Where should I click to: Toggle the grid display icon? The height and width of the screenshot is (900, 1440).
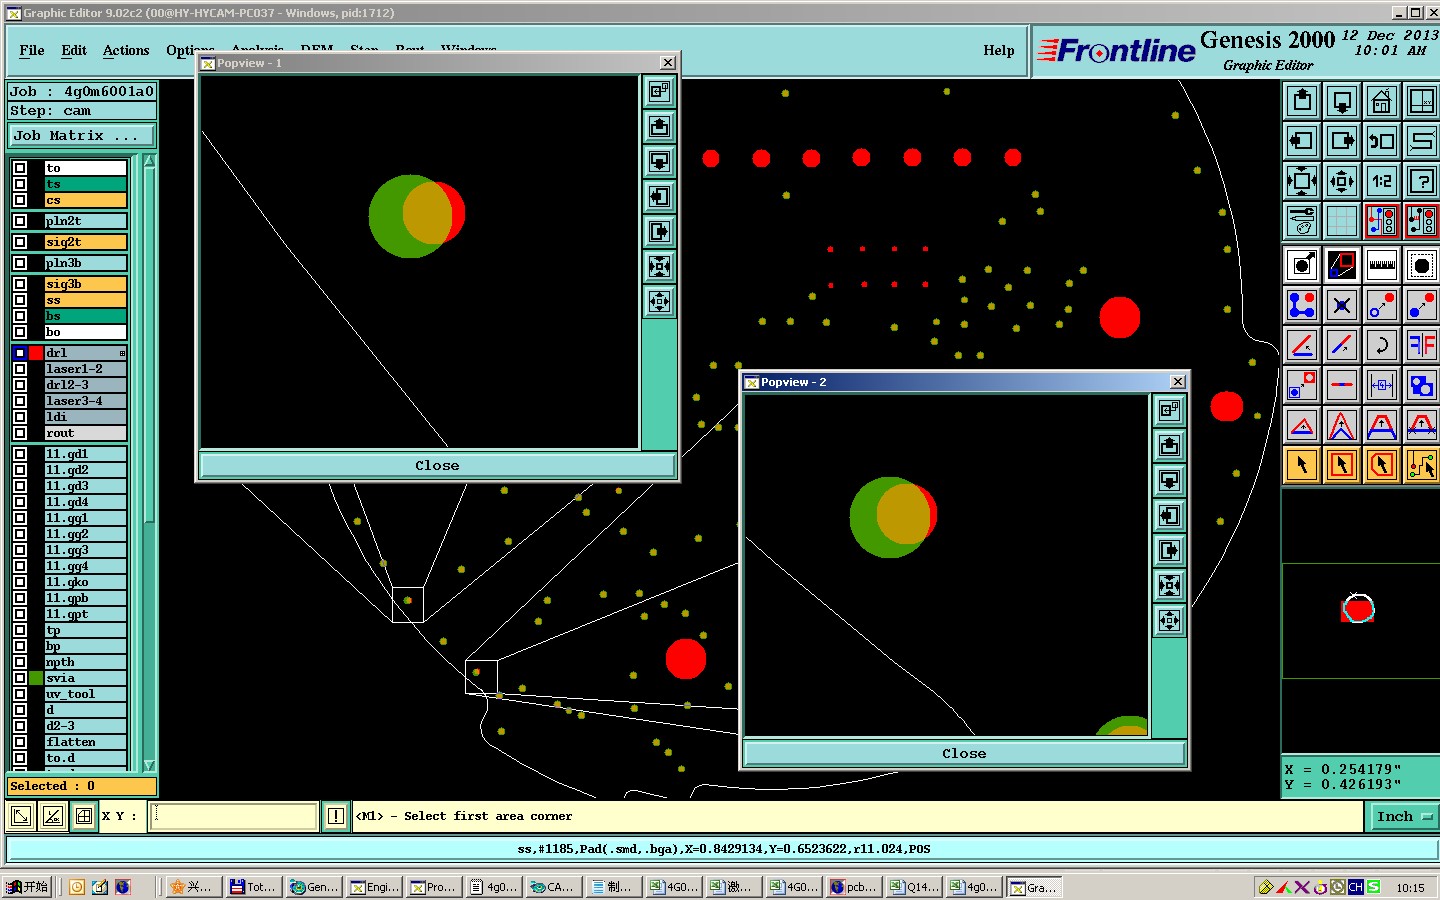[x=1342, y=221]
